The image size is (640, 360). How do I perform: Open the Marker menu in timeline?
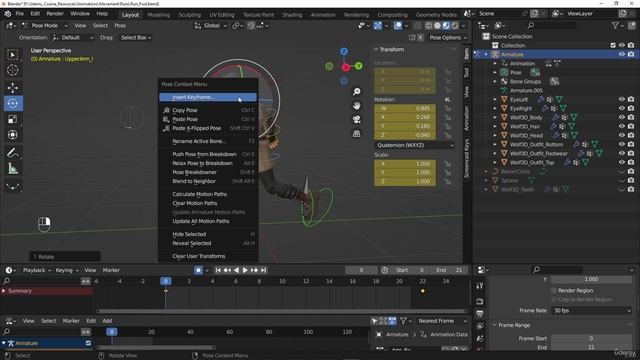tap(111, 270)
